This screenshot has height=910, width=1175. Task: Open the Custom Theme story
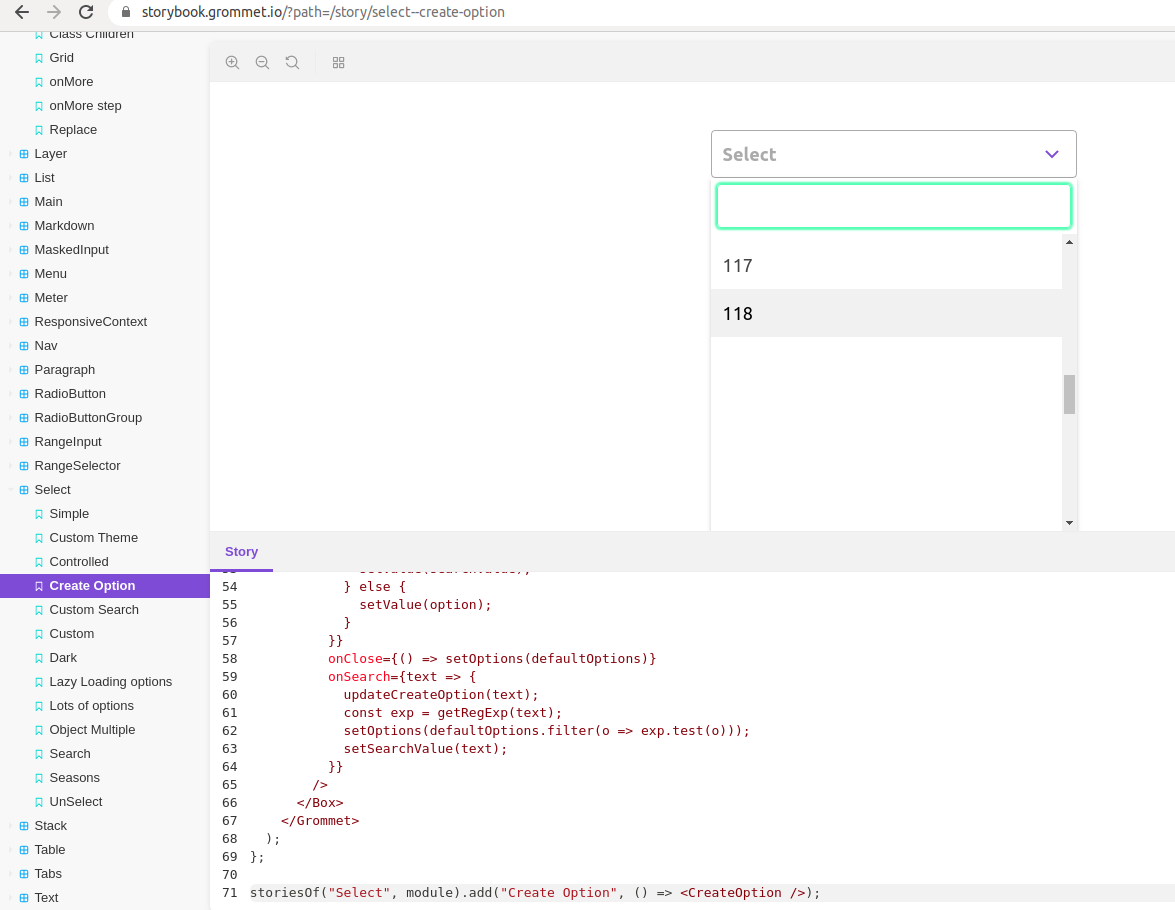pyautogui.click(x=94, y=537)
